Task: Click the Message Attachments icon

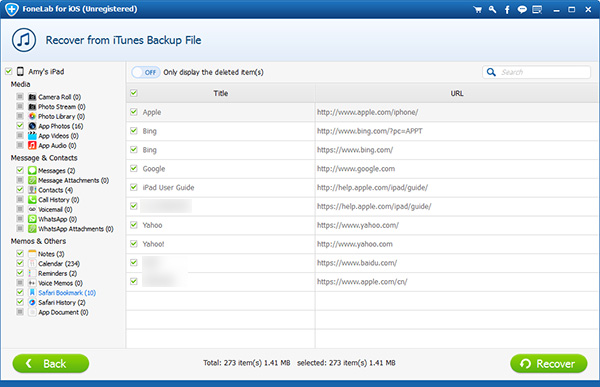Action: pos(32,180)
